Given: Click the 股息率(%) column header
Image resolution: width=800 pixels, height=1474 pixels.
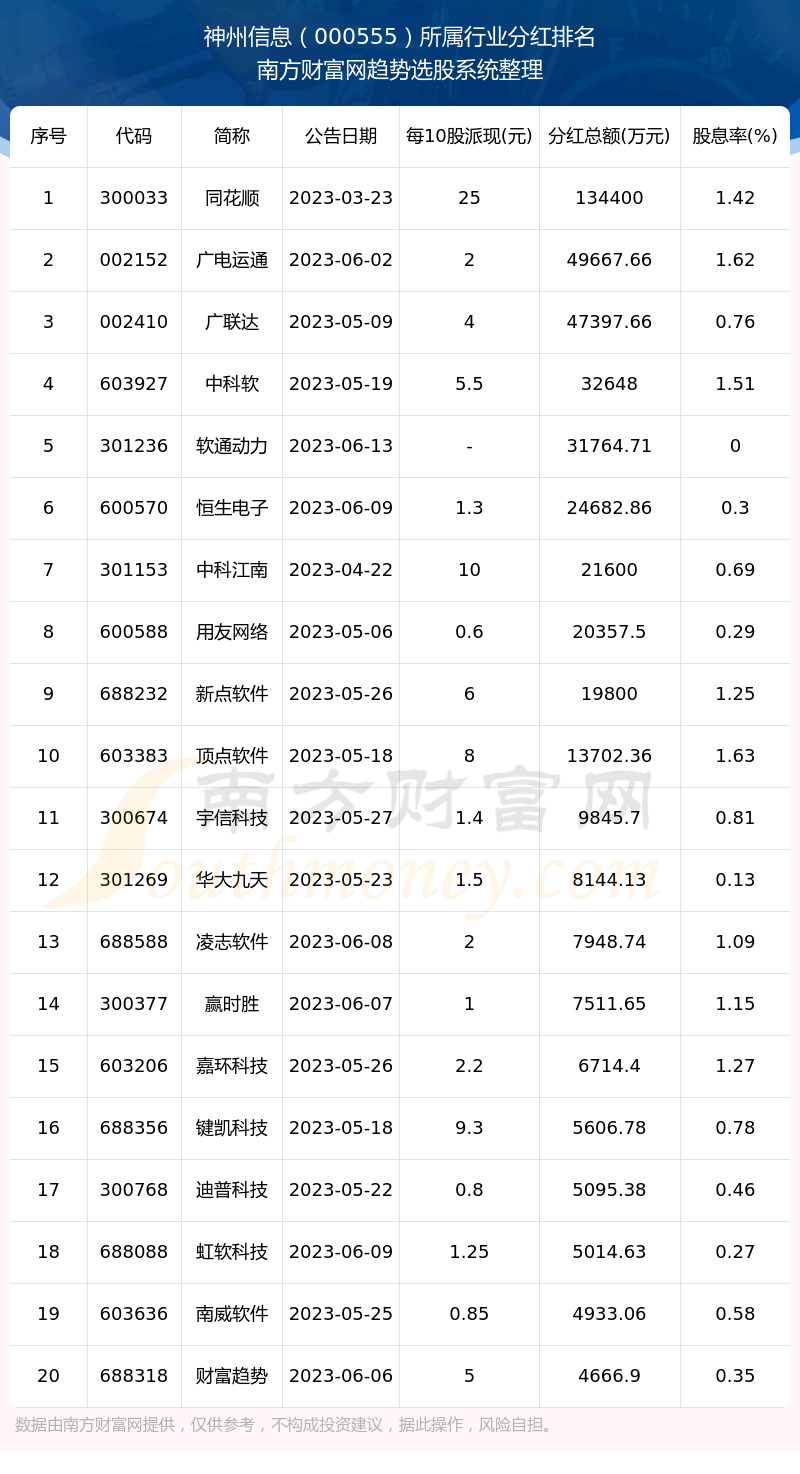Looking at the screenshot, I should 735,136.
